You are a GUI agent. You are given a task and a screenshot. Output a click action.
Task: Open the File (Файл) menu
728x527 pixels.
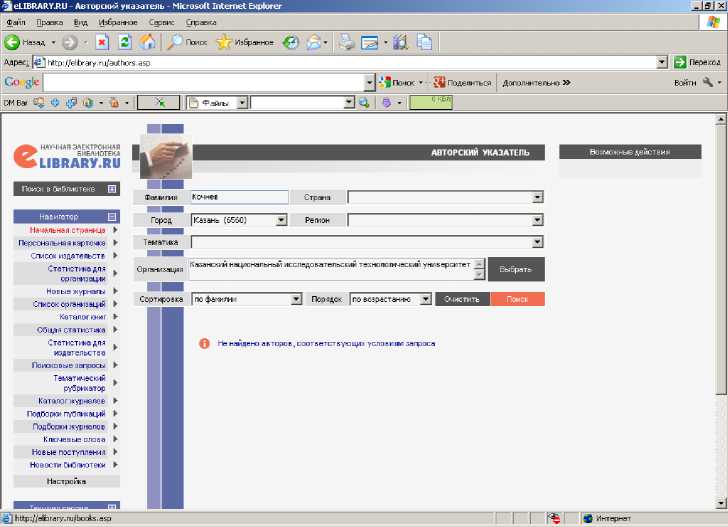point(16,22)
